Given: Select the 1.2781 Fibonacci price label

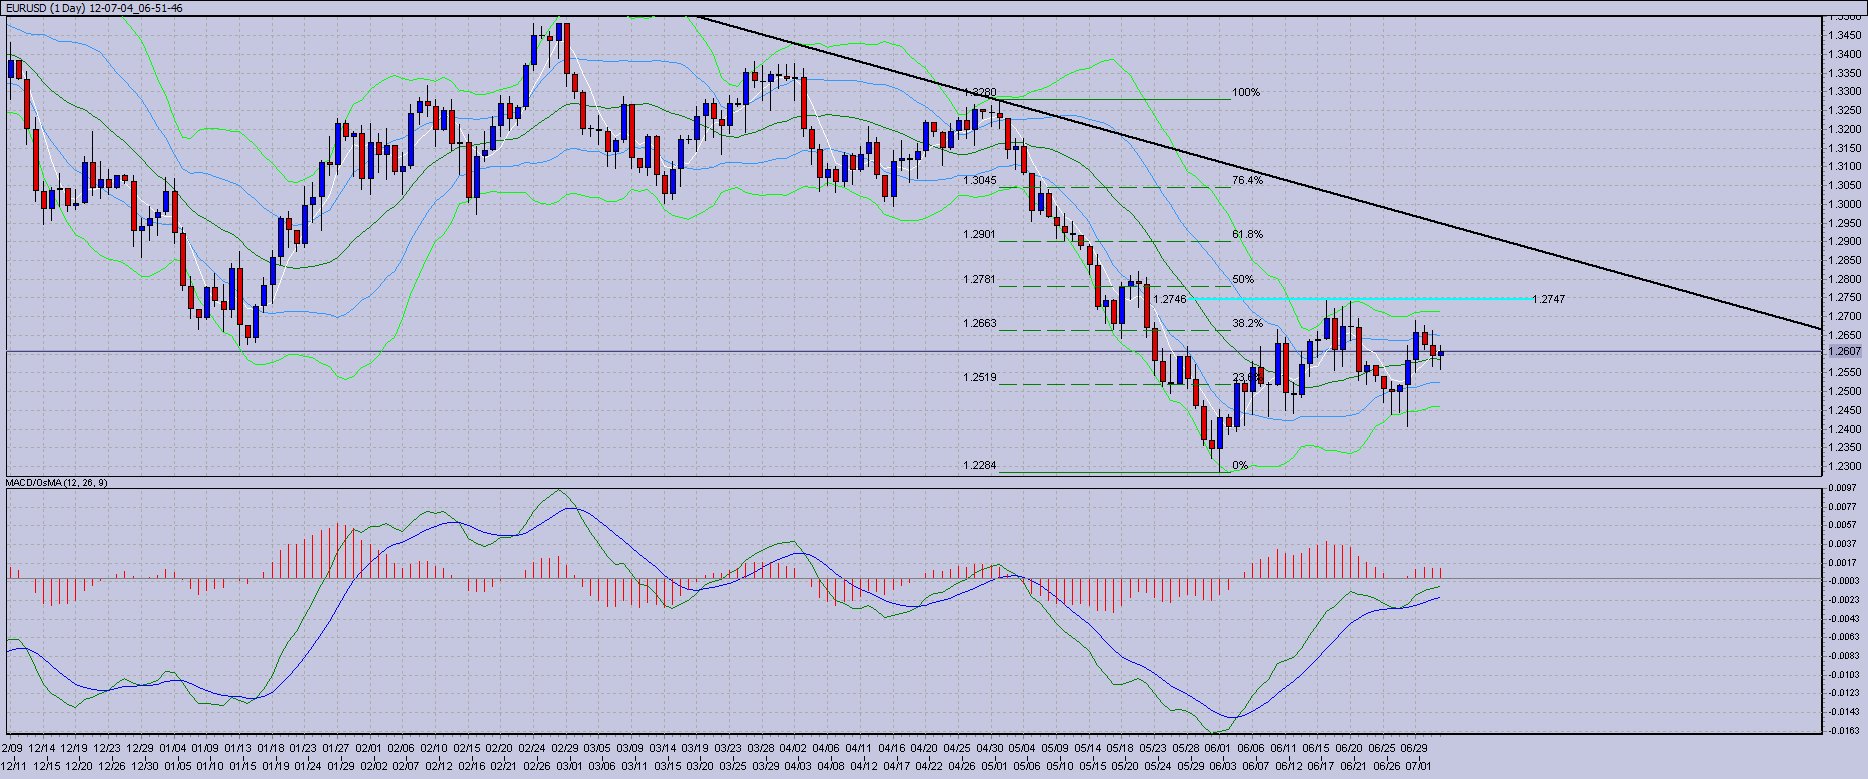Looking at the screenshot, I should 980,280.
